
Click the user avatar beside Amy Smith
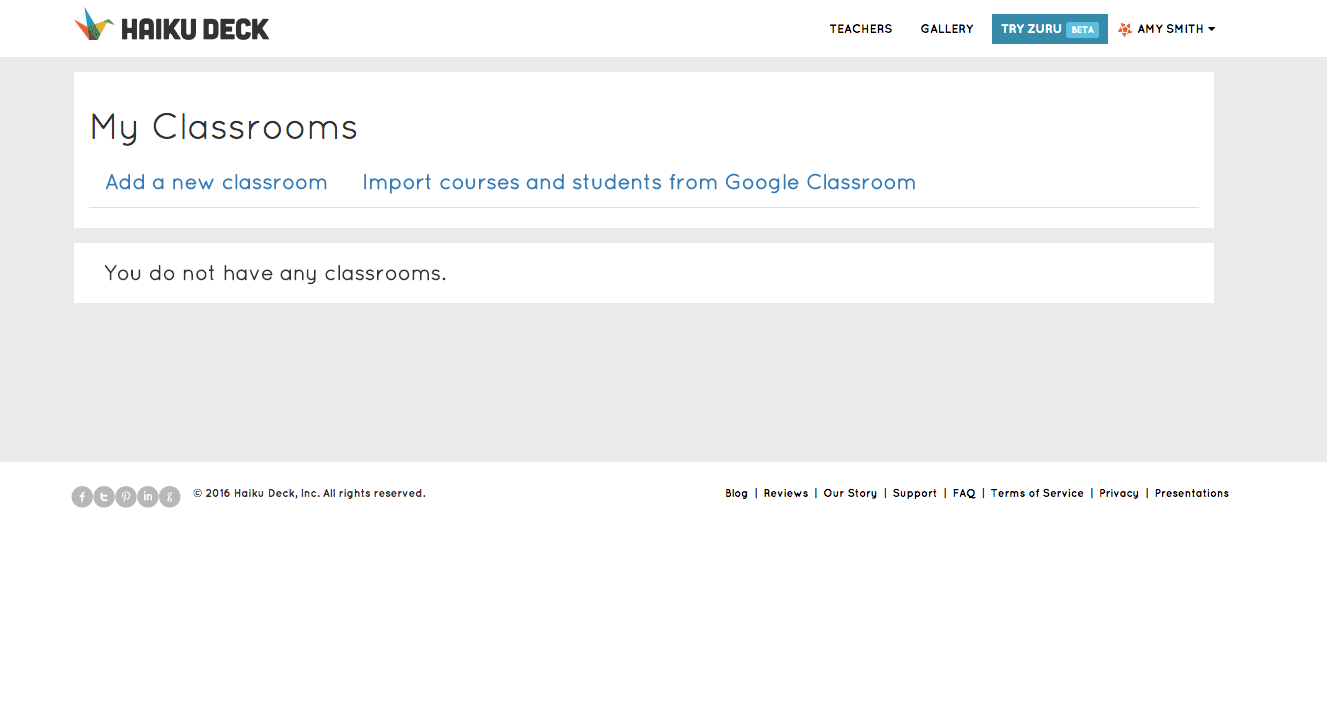pyautogui.click(x=1125, y=29)
